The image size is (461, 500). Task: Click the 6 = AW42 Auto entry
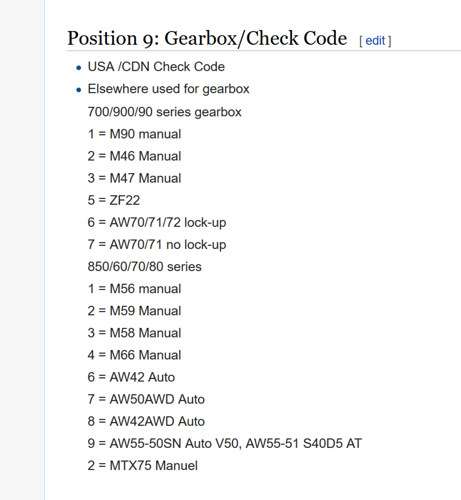point(131,377)
